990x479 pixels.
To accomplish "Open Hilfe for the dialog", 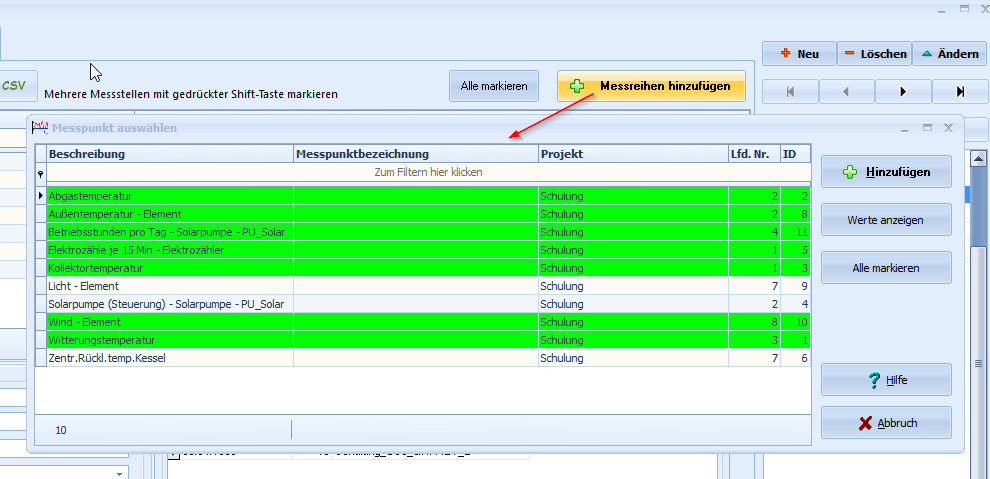I will [x=885, y=380].
